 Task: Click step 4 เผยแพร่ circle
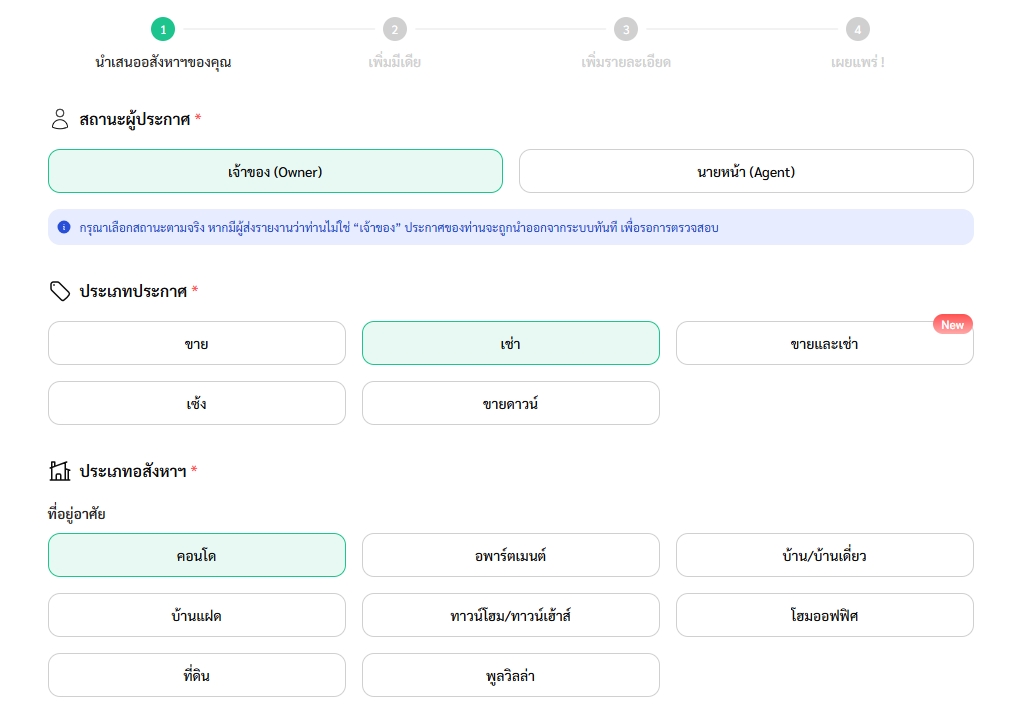coord(857,29)
